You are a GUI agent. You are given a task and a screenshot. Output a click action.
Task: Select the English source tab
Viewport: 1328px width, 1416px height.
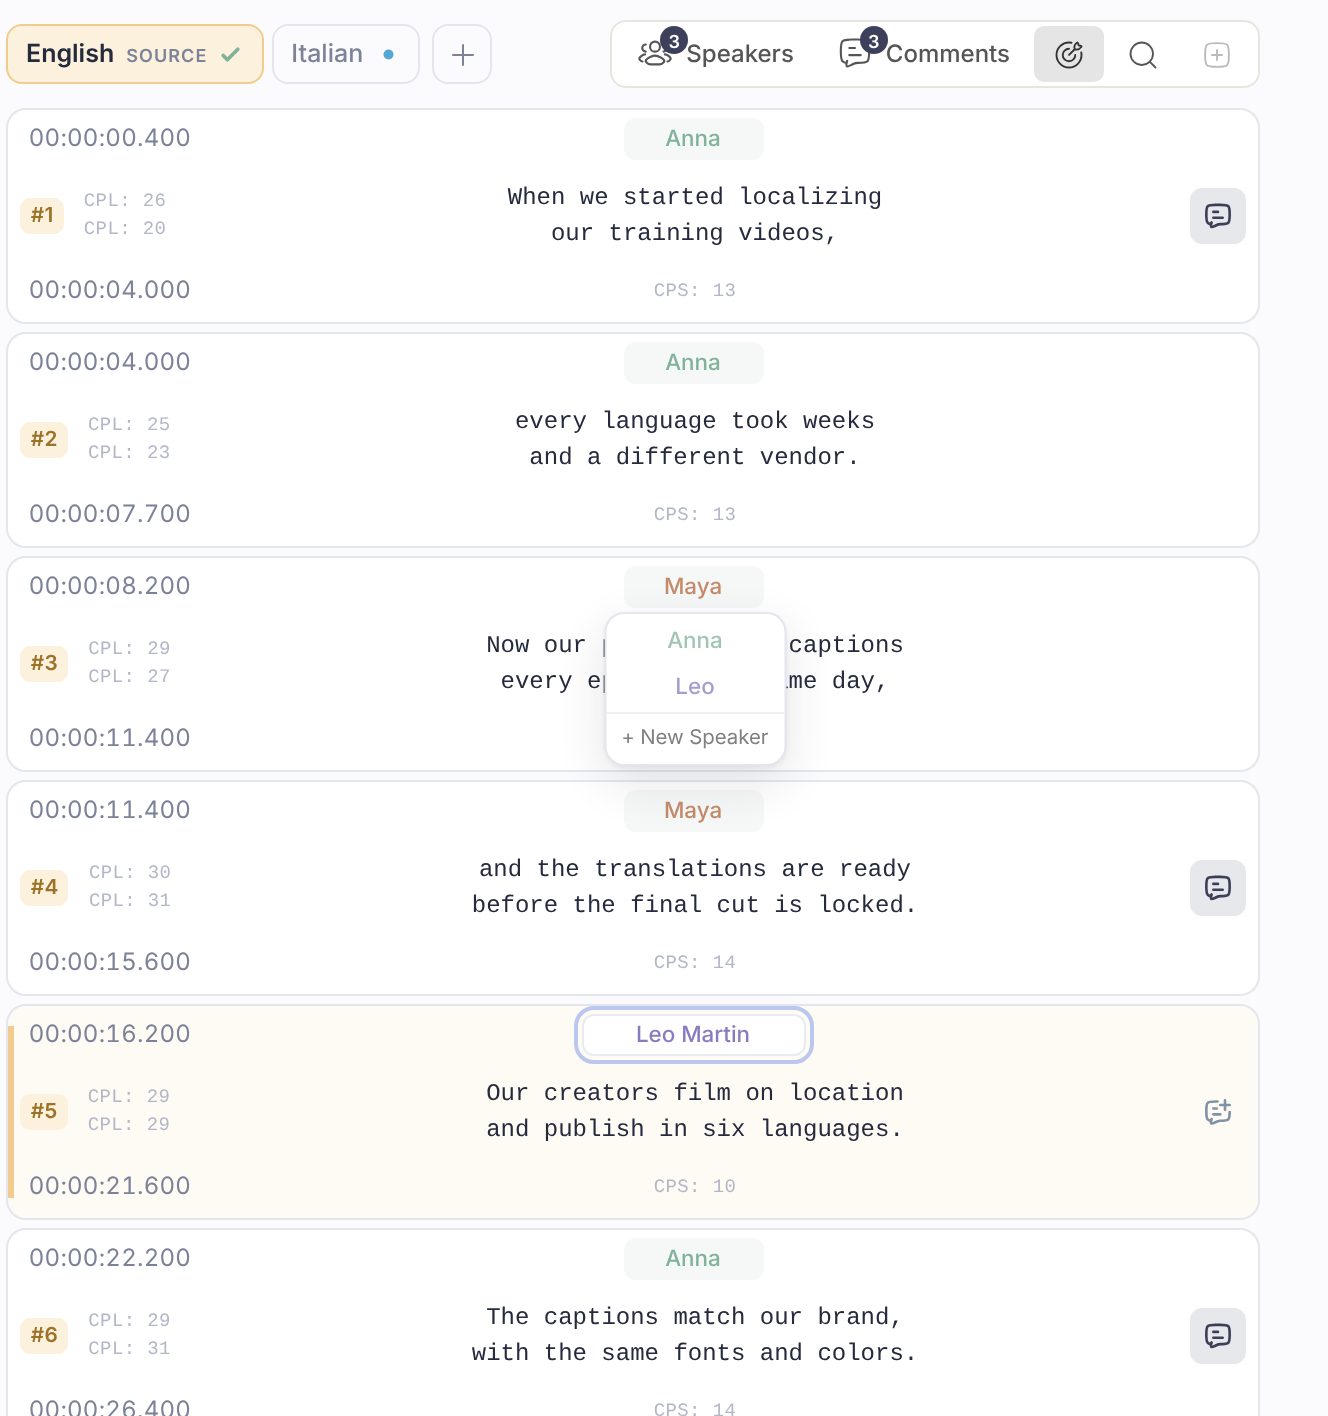click(135, 54)
